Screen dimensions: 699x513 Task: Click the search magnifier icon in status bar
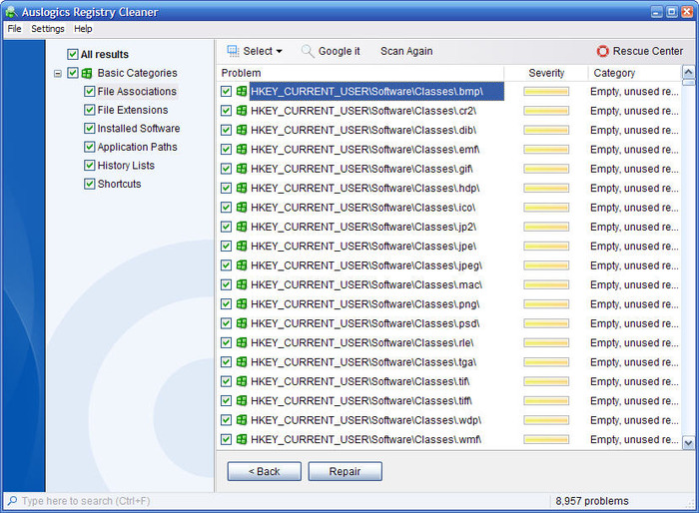pos(11,501)
